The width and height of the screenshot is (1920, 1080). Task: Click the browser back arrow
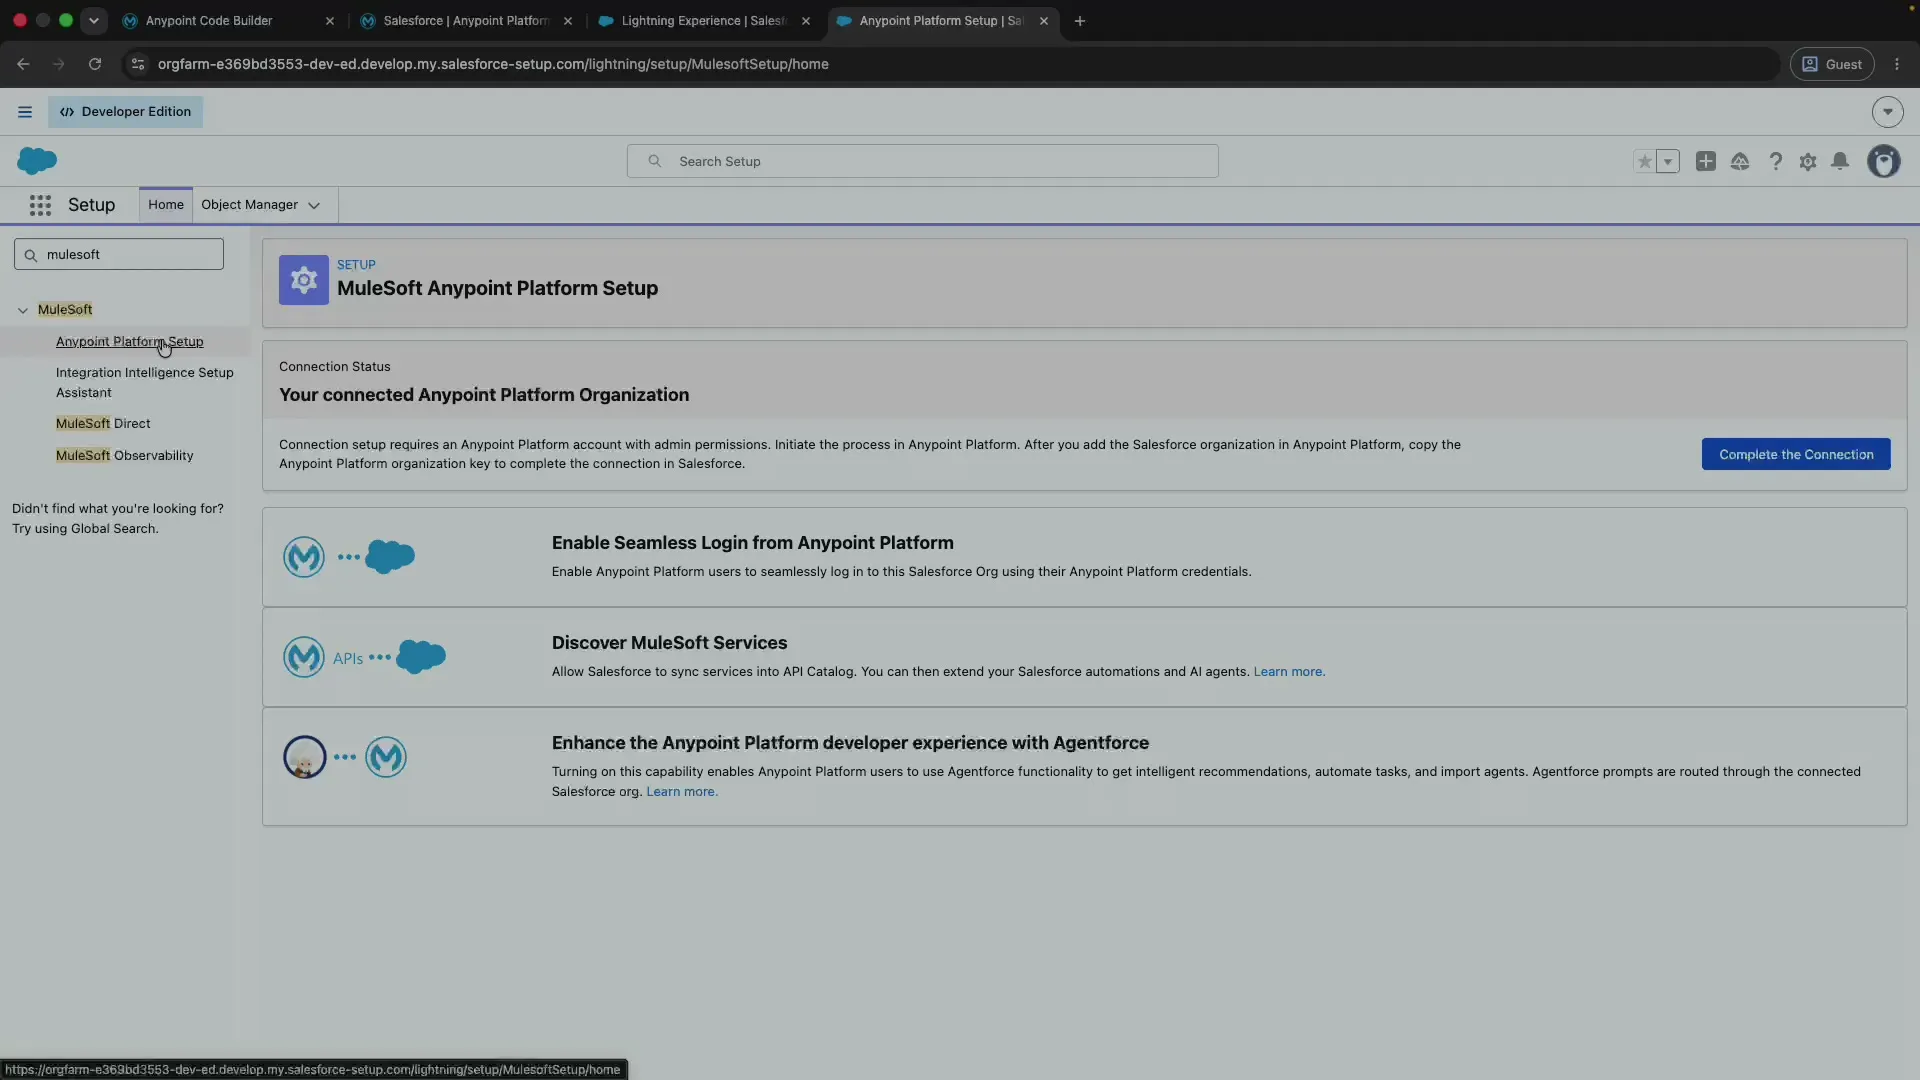point(23,64)
